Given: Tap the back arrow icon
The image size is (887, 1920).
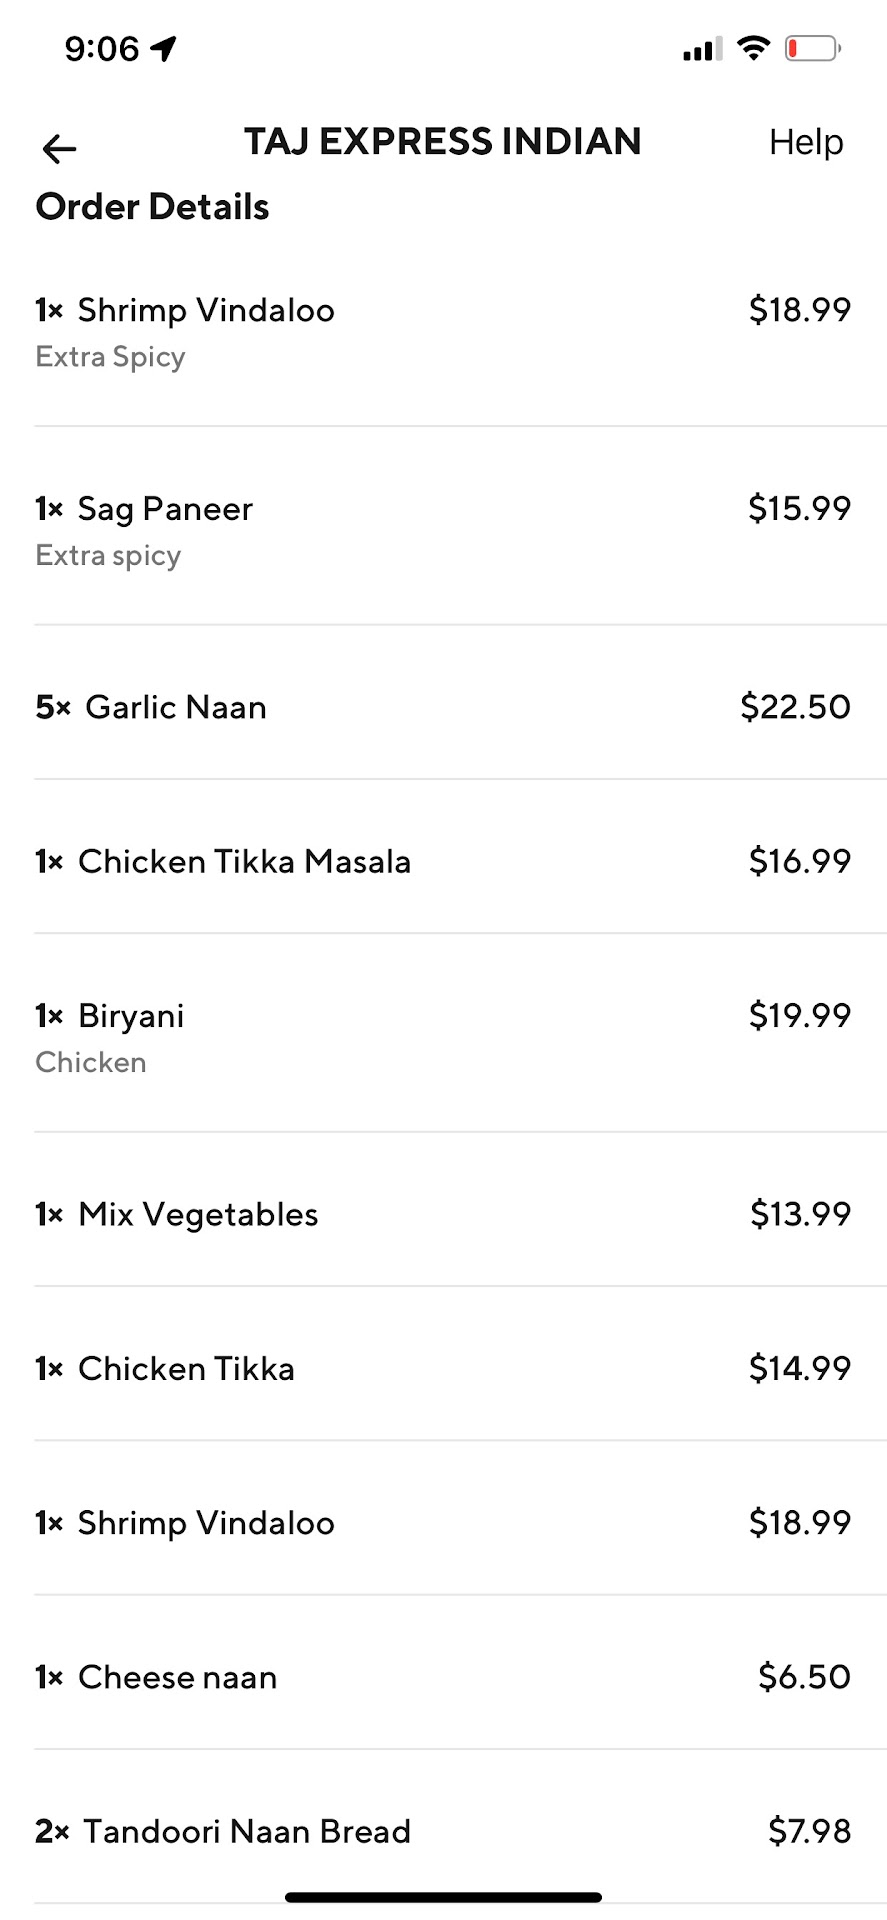Looking at the screenshot, I should point(59,149).
